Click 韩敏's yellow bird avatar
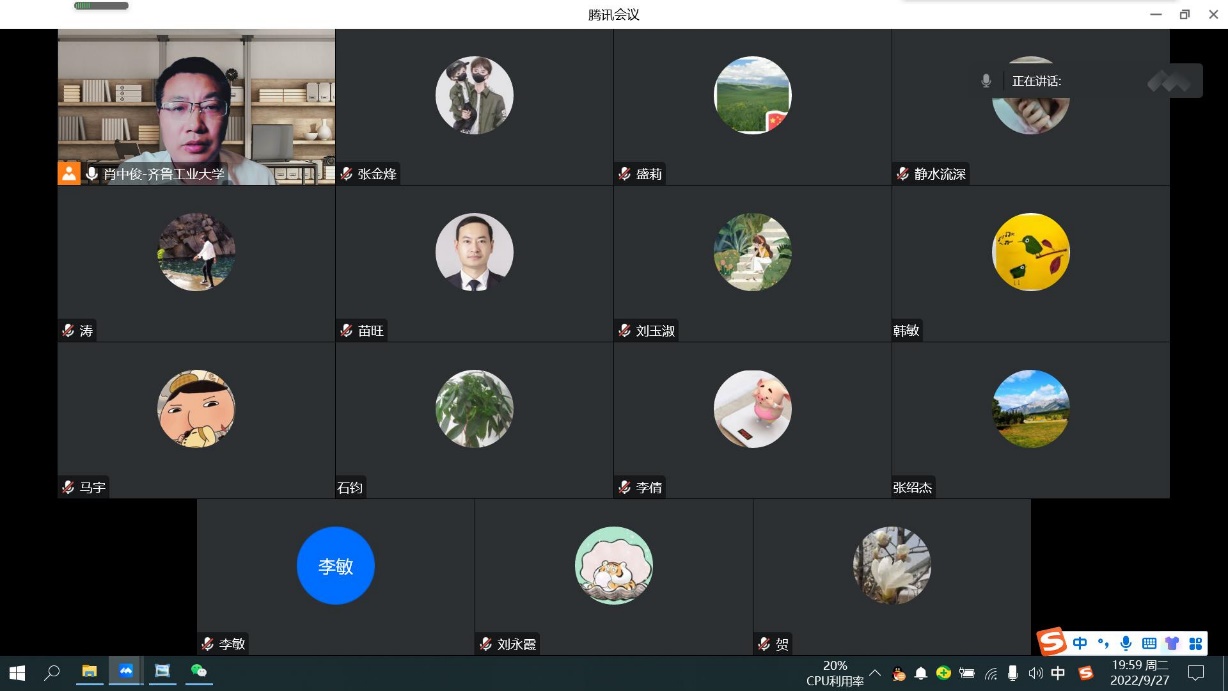The width and height of the screenshot is (1228, 691). pos(1031,252)
